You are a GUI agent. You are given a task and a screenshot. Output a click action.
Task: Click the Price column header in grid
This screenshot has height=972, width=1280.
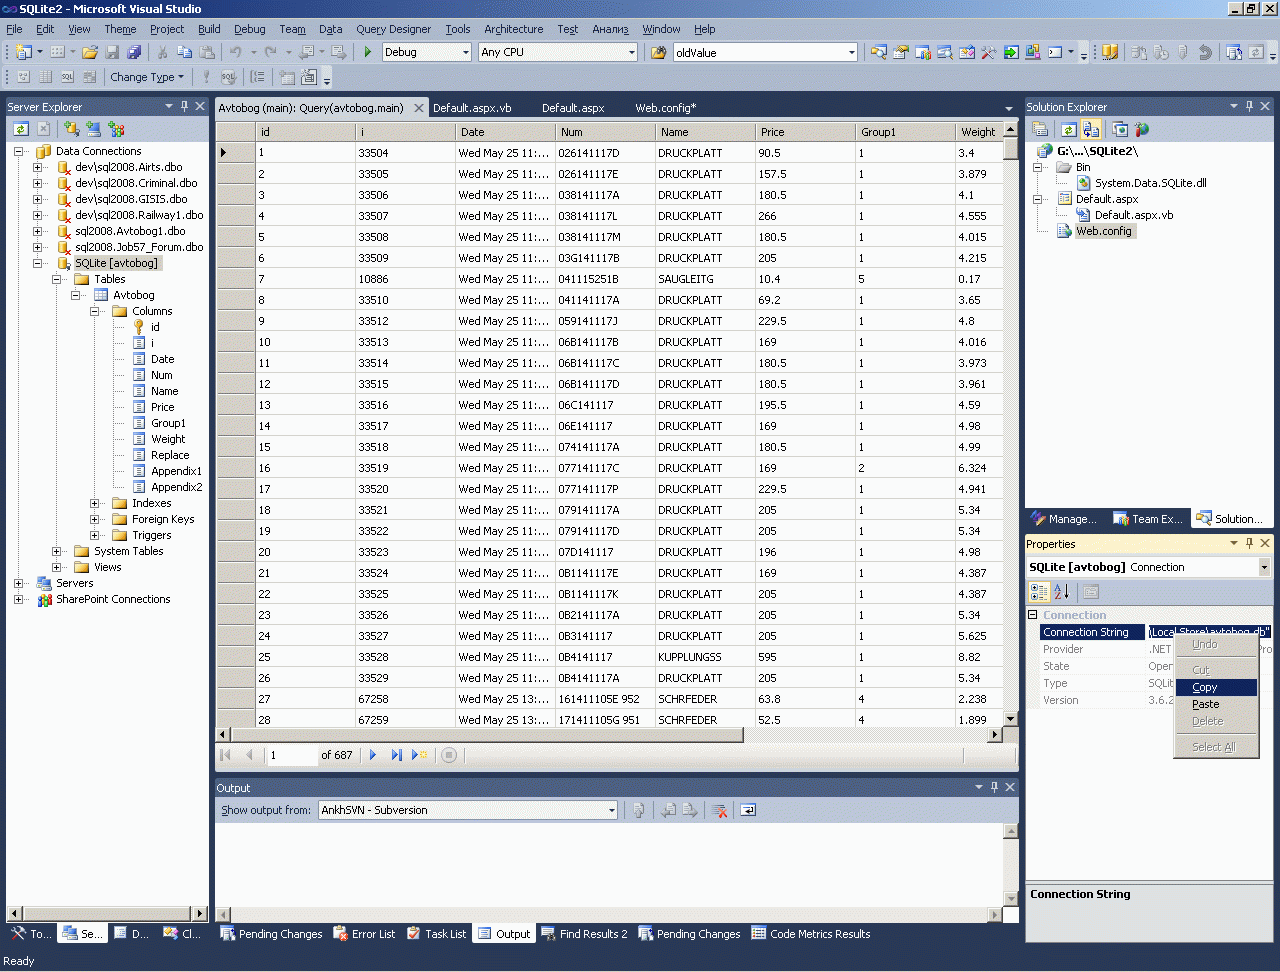(805, 132)
